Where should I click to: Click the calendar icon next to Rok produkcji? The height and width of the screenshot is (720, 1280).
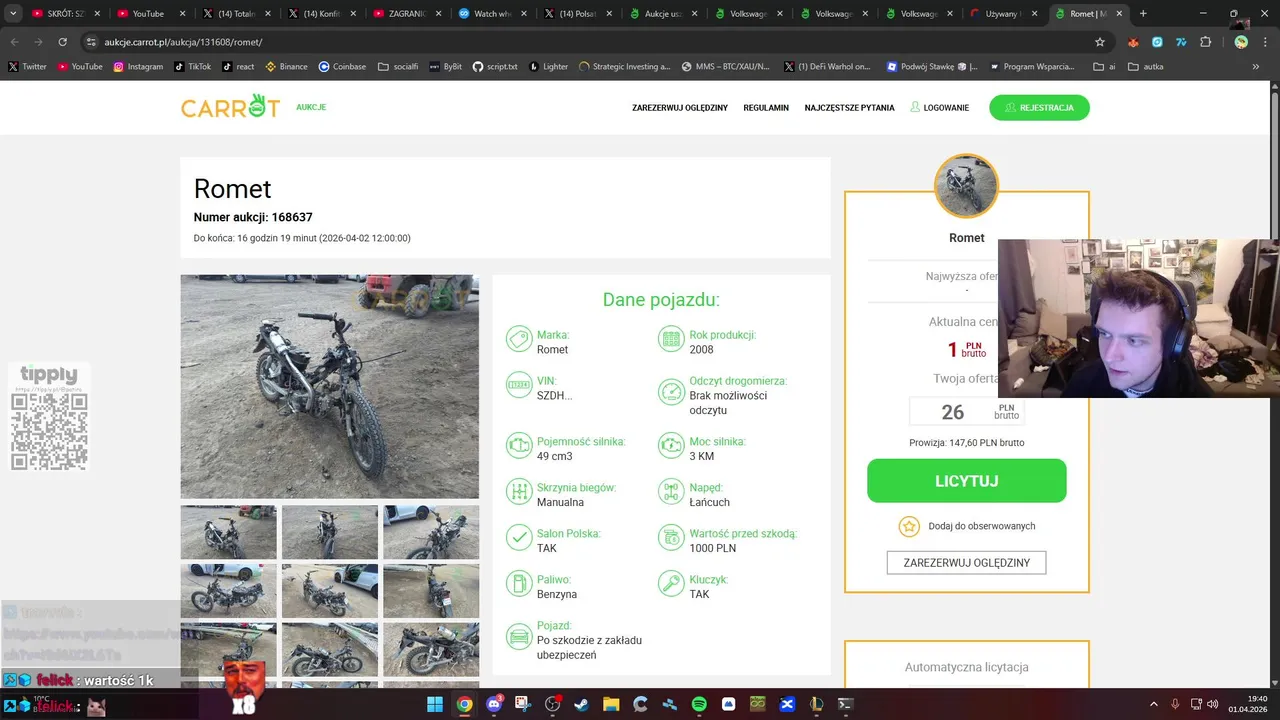click(x=670, y=339)
